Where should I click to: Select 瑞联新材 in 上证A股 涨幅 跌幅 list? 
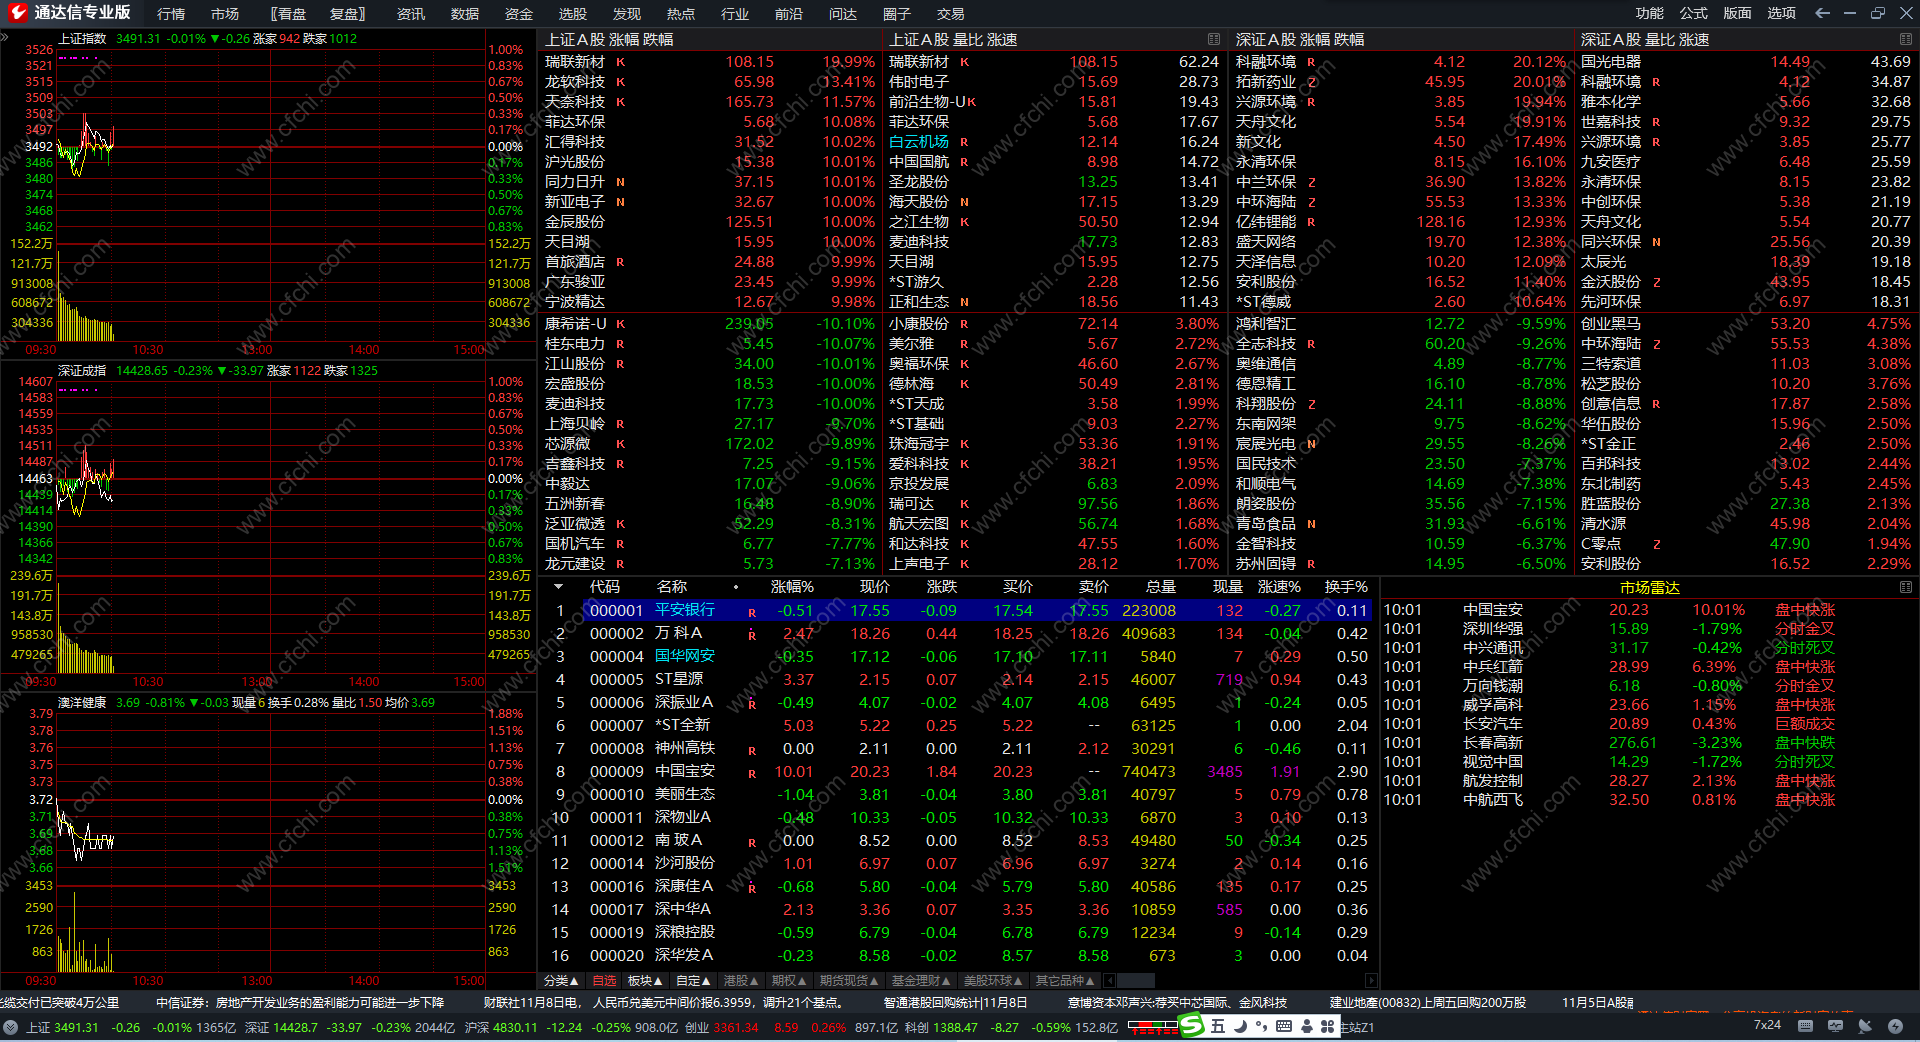pos(710,62)
